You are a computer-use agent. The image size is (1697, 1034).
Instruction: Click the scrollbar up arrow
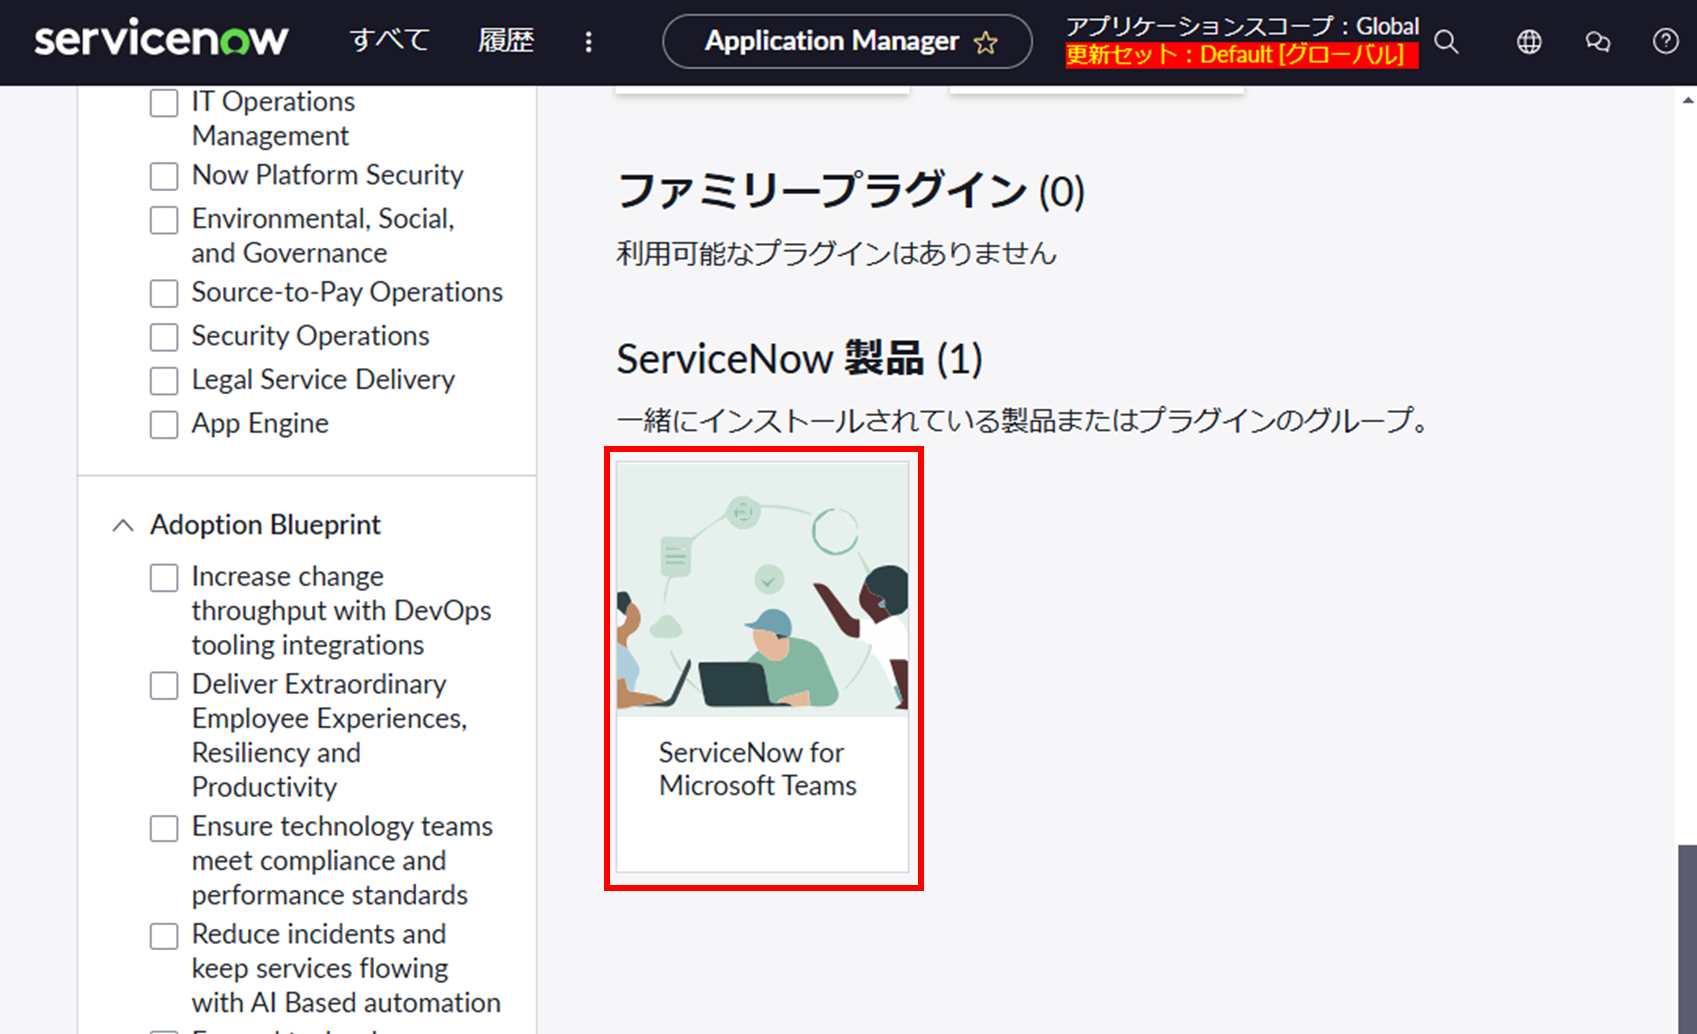tap(1687, 99)
